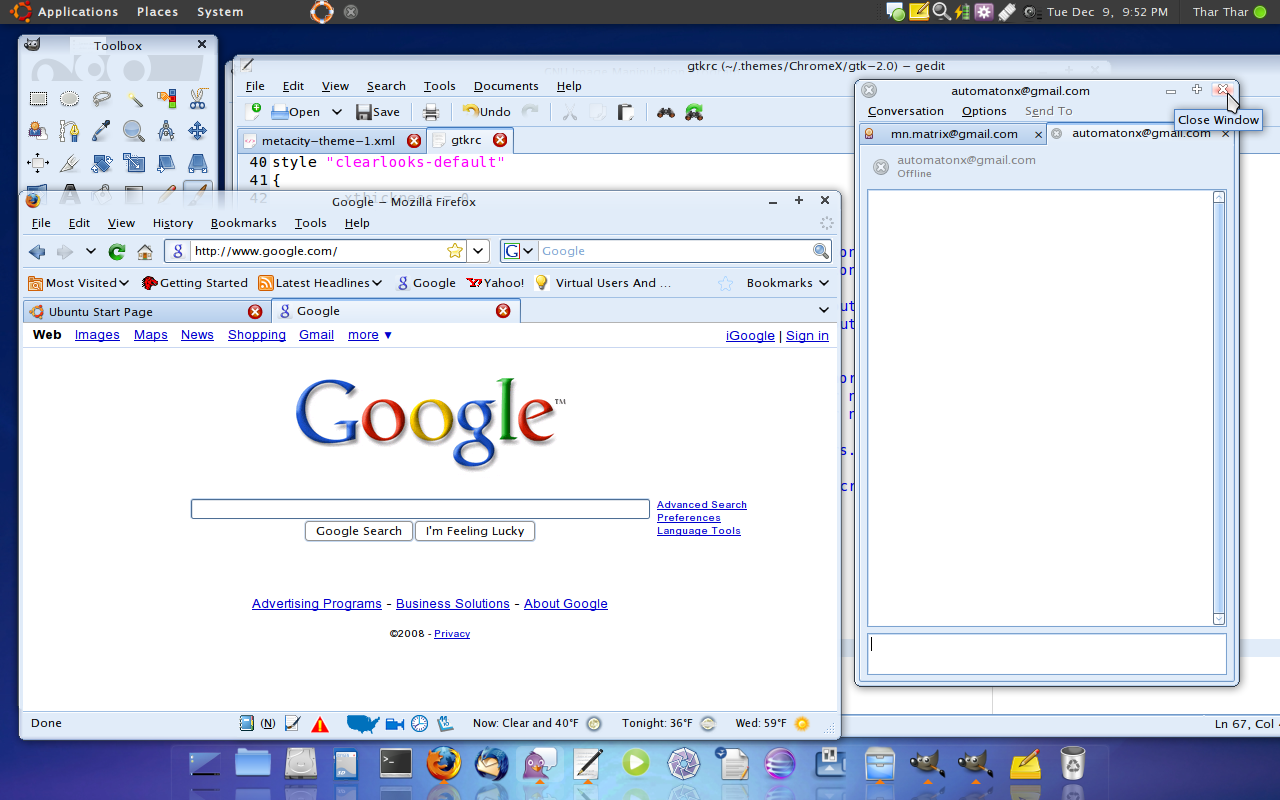Viewport: 1280px width, 800px height.
Task: Select the Free Select lasso tool
Action: 101,99
